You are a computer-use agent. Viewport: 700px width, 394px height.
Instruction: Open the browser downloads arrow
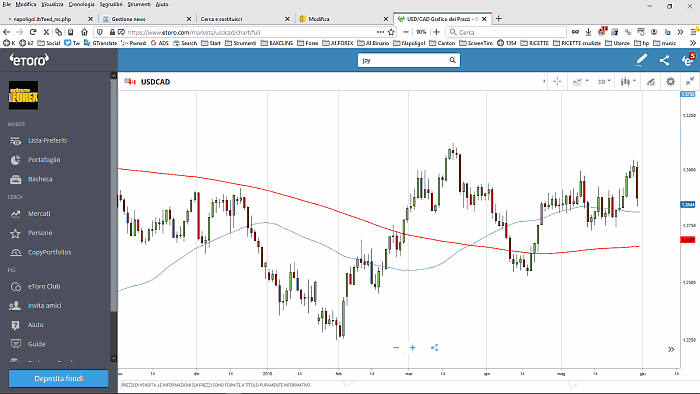[588, 32]
